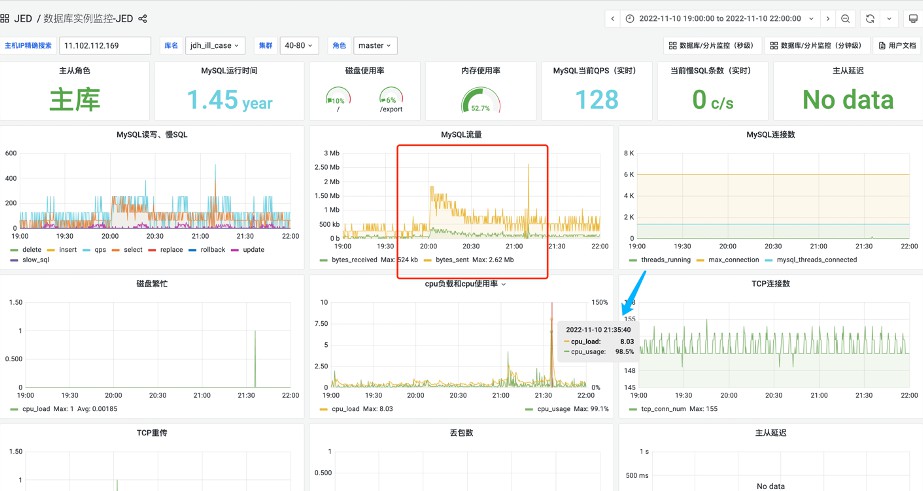Viewport: 923px width, 491px height.
Task: Open 数据库/分片监控 (分钟级) link
Action: coord(816,45)
